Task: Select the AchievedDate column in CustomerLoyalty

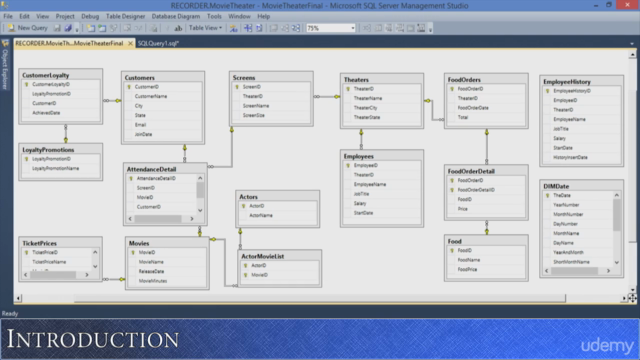Action: point(60,113)
